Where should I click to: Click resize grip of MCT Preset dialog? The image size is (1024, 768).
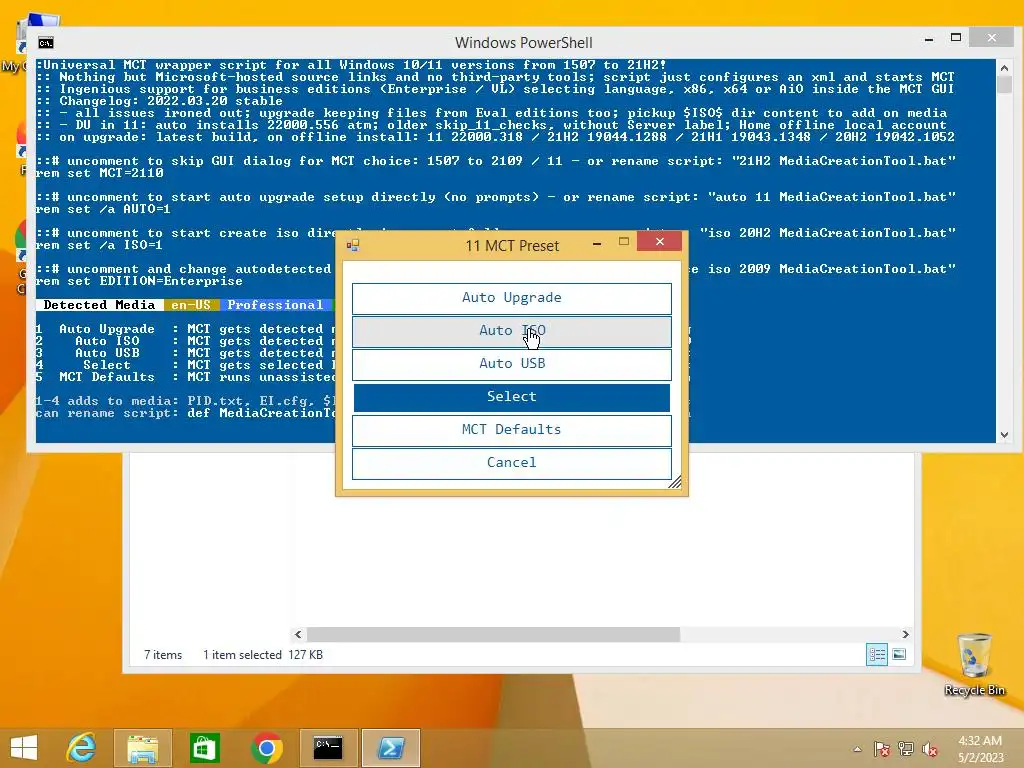pos(675,482)
